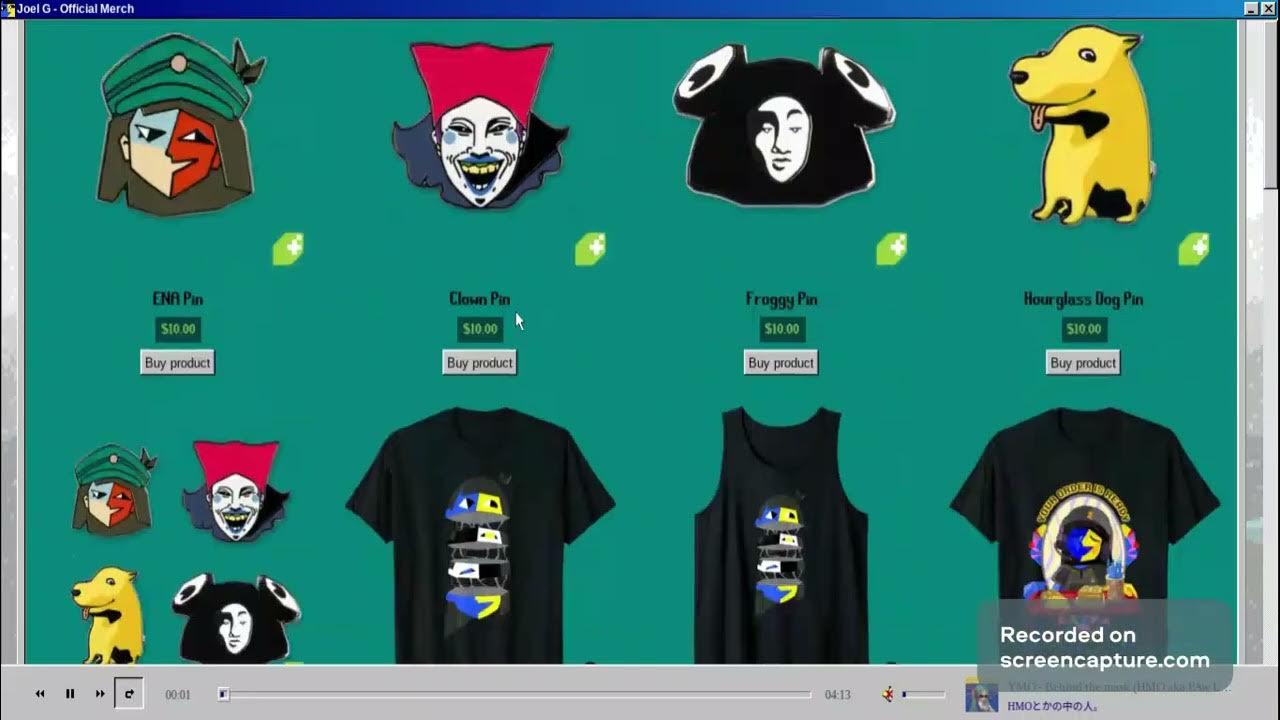Click the $10.00 price under Hourglass Dog Pin
This screenshot has height=720, width=1280.
(x=1084, y=329)
